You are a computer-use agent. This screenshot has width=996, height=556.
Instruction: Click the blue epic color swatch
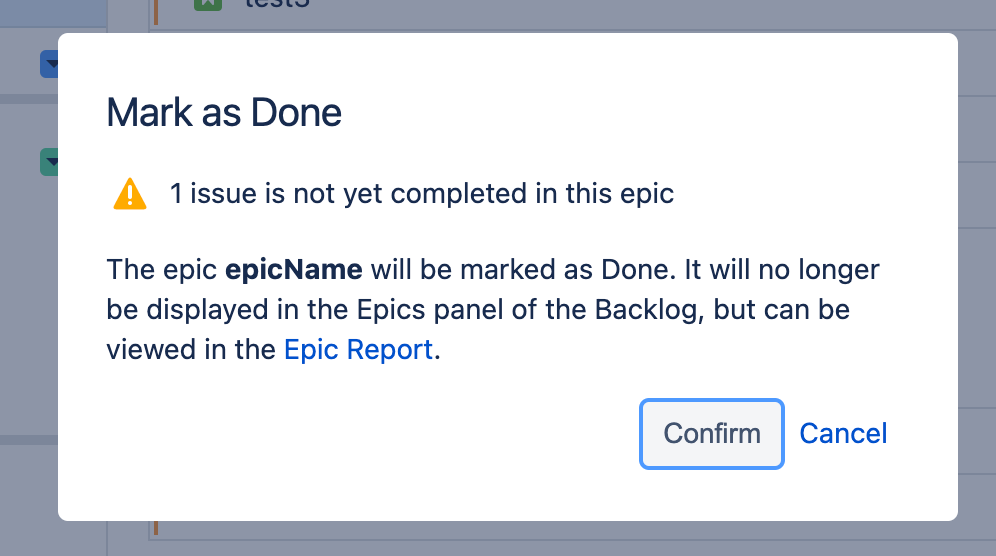coord(46,64)
